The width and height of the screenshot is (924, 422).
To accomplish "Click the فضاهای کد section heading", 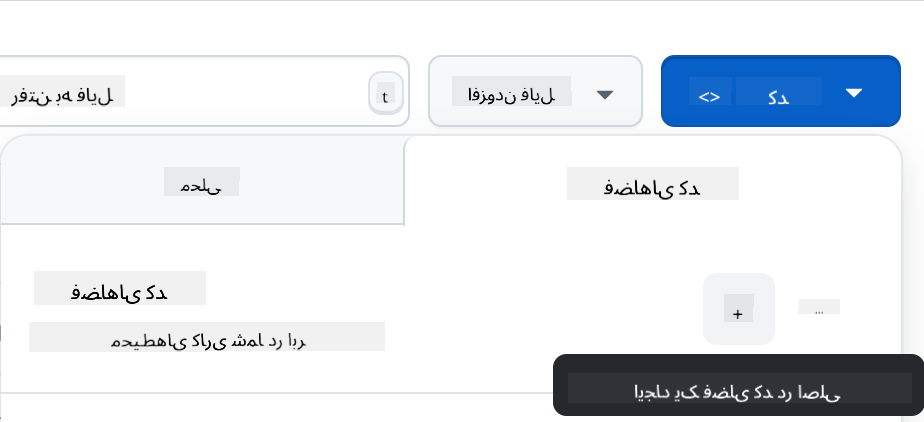I will coord(119,290).
